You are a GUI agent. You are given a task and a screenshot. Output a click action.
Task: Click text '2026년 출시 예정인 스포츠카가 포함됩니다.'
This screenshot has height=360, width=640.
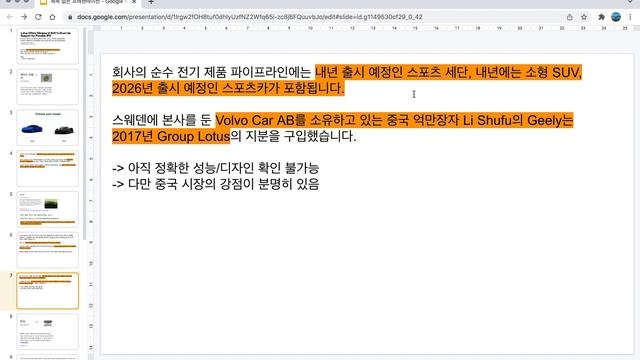click(228, 88)
